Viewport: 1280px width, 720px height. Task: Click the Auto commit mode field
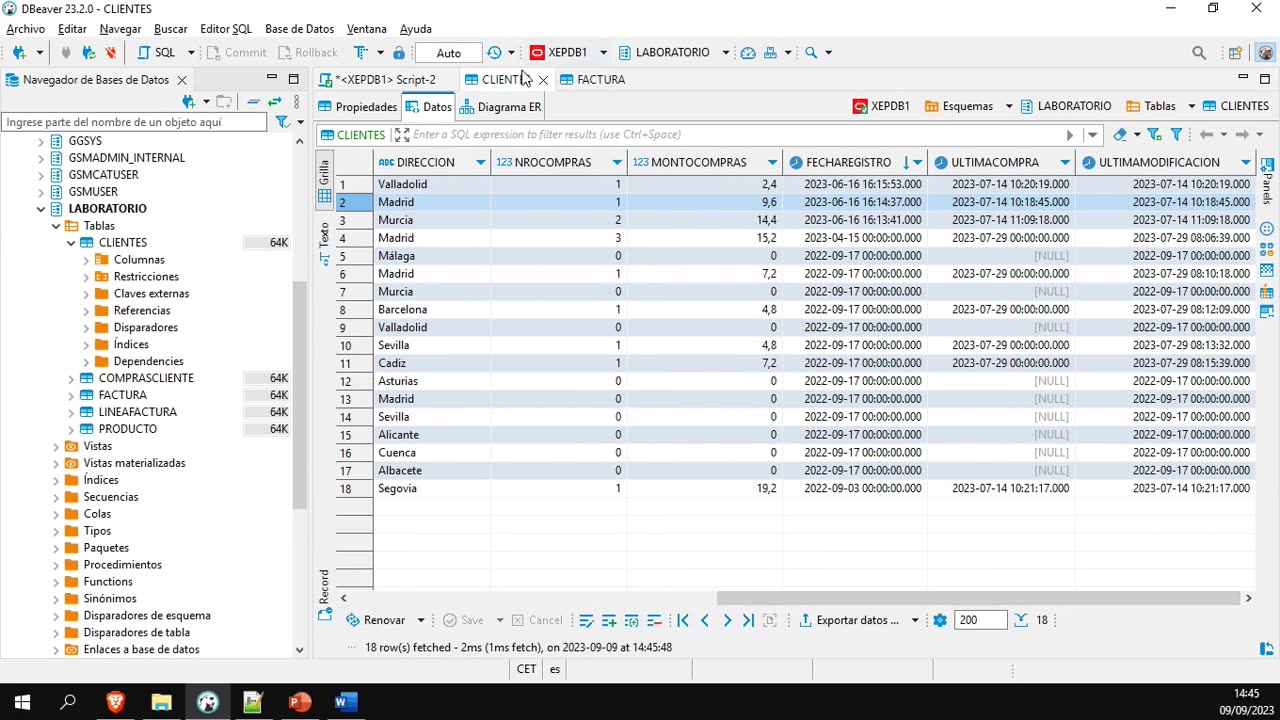pos(449,53)
